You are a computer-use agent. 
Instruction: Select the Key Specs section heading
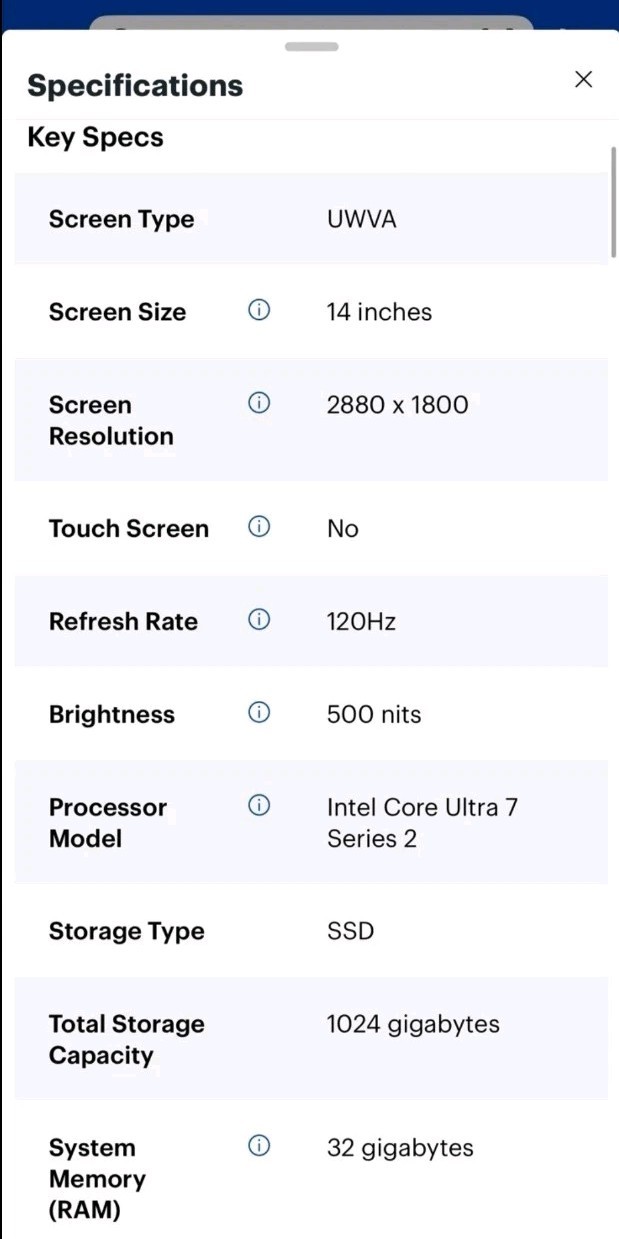pos(95,137)
